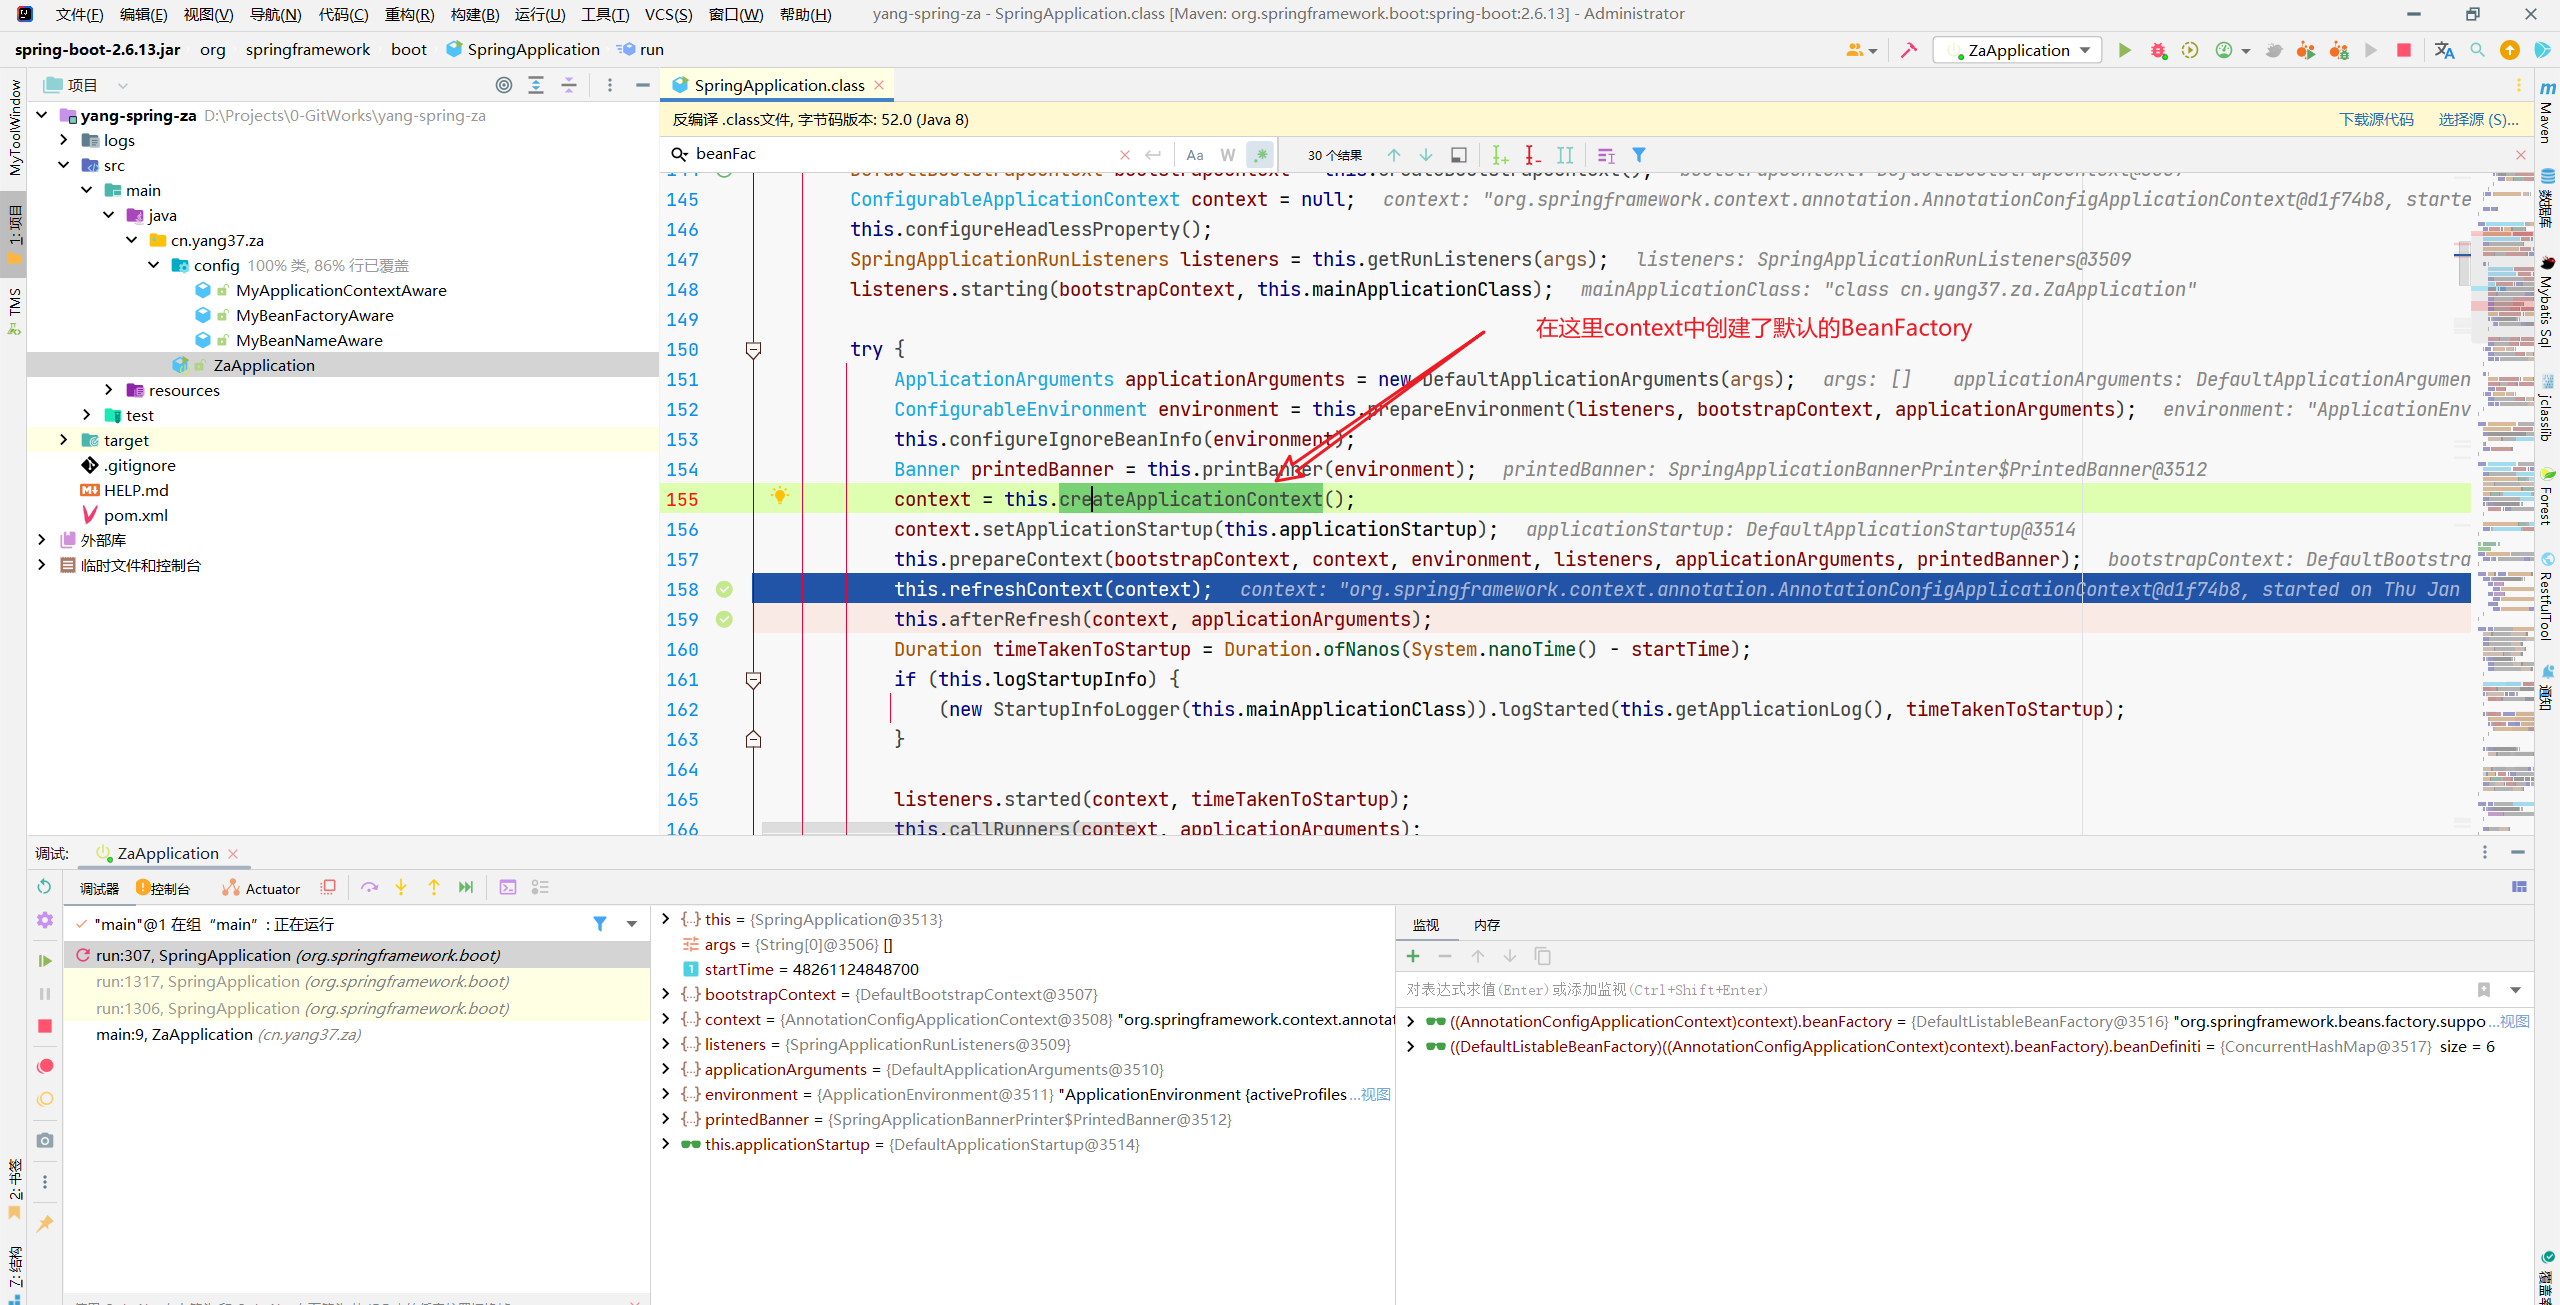This screenshot has width=2560, height=1305.
Task: Run ZaApplication with coverage
Action: coord(2190,50)
